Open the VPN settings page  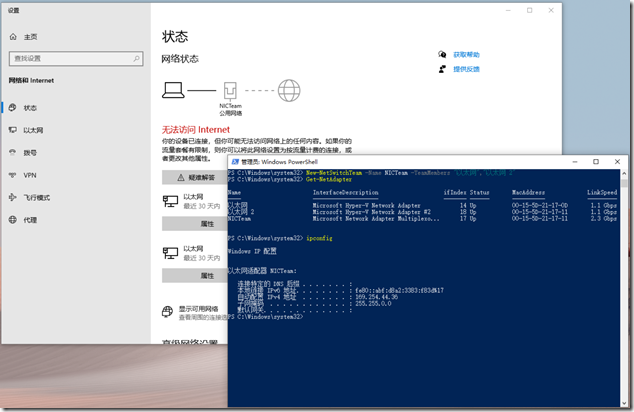click(x=30, y=175)
